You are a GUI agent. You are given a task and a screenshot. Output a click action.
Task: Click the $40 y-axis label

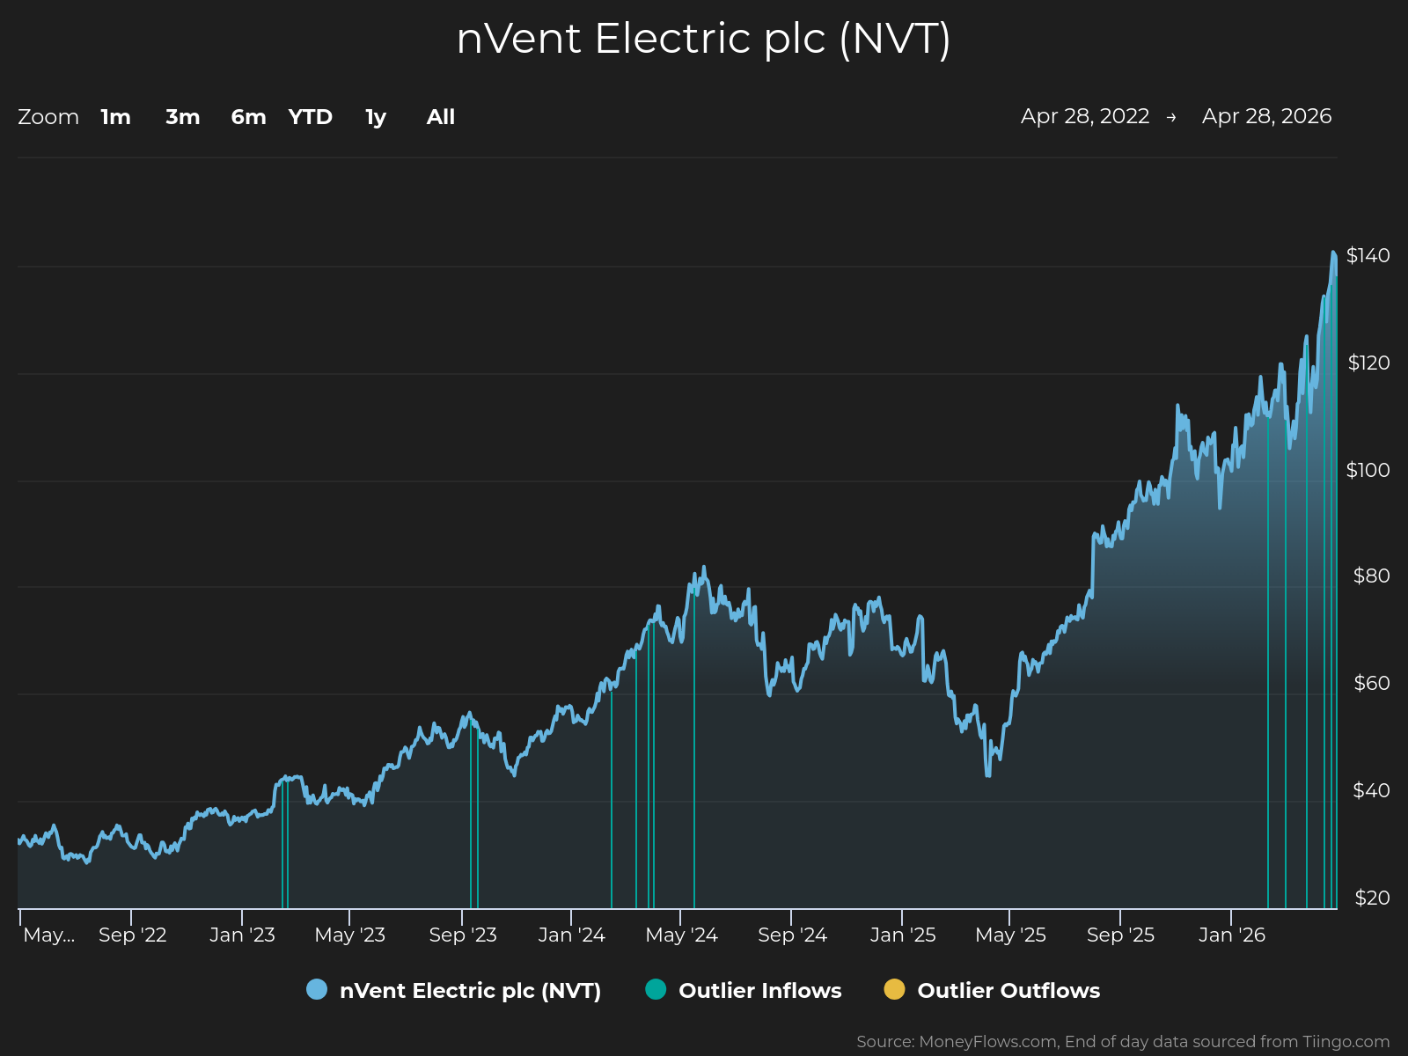coord(1371,790)
